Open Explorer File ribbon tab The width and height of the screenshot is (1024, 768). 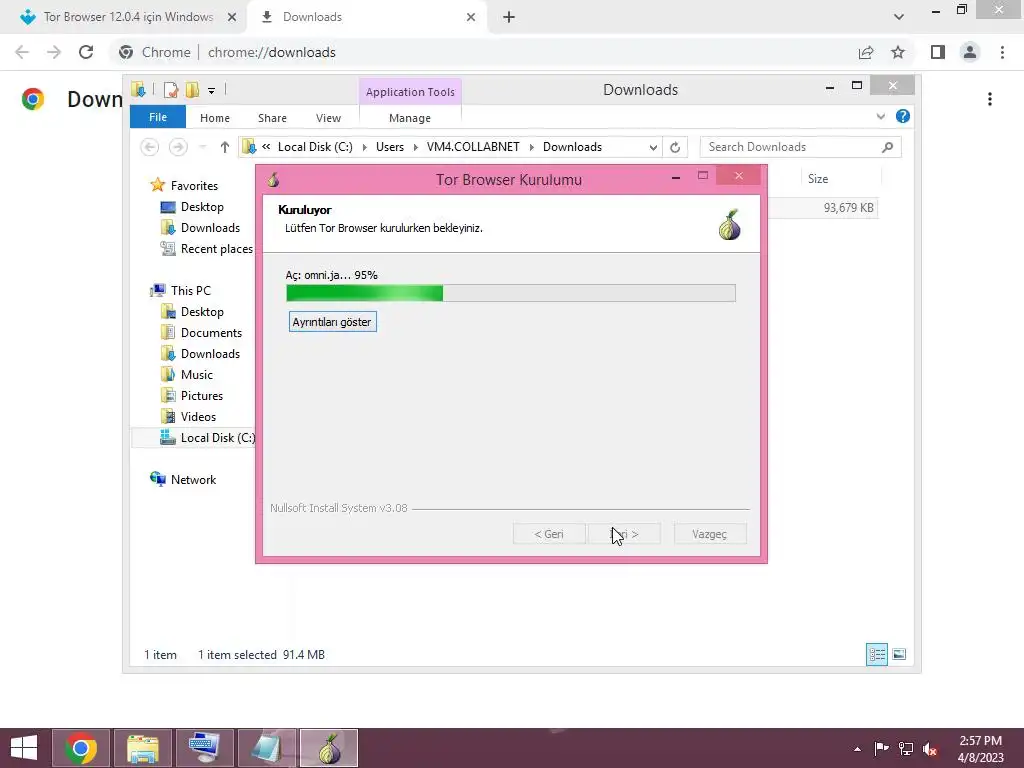click(157, 118)
